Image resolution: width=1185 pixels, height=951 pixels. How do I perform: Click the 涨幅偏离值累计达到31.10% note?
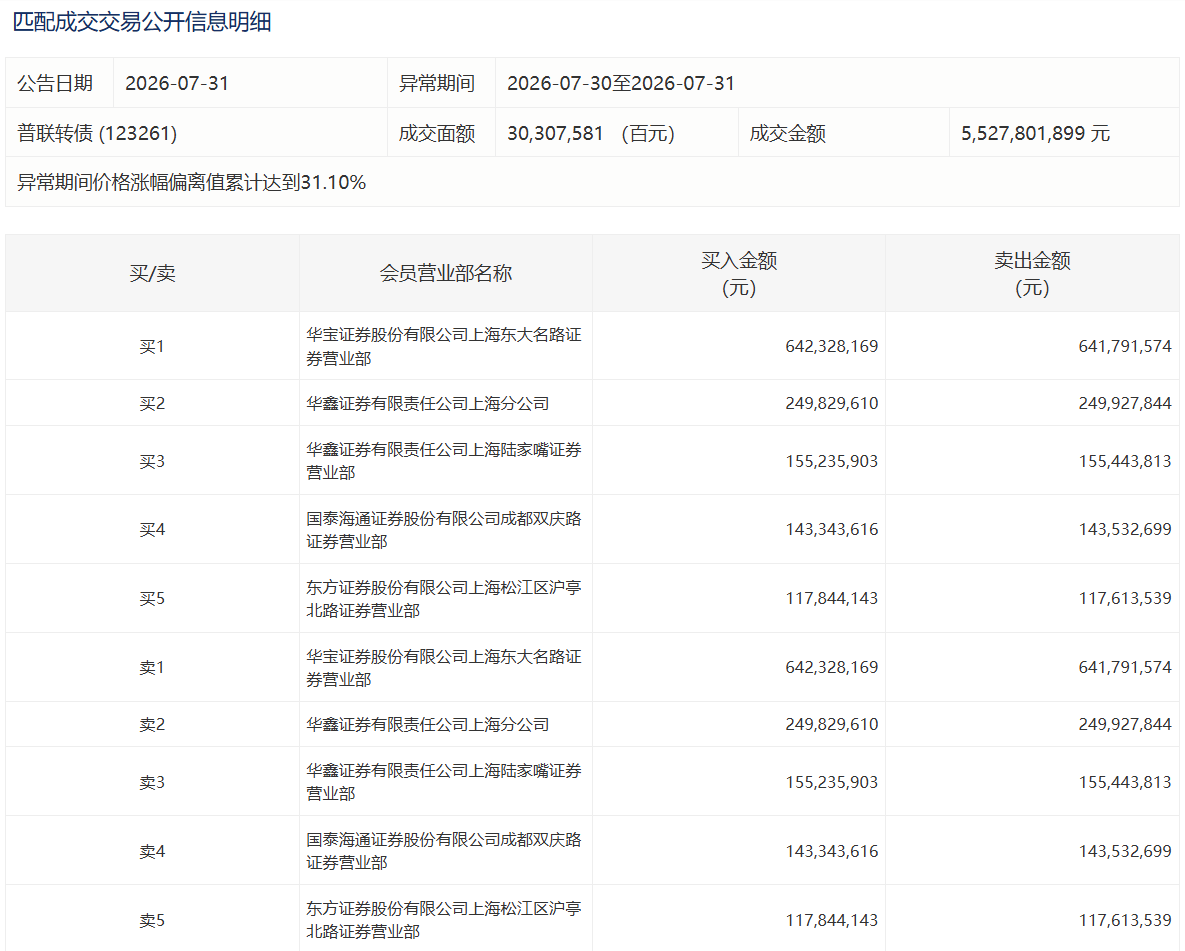(192, 182)
